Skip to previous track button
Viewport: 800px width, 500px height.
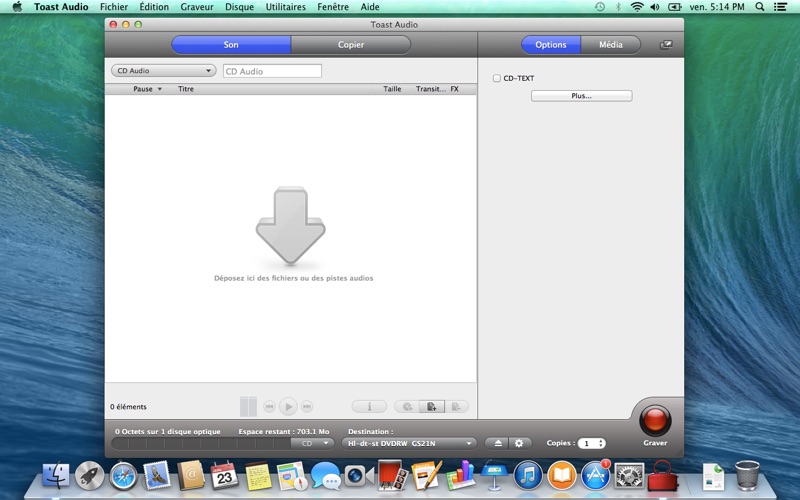269,407
